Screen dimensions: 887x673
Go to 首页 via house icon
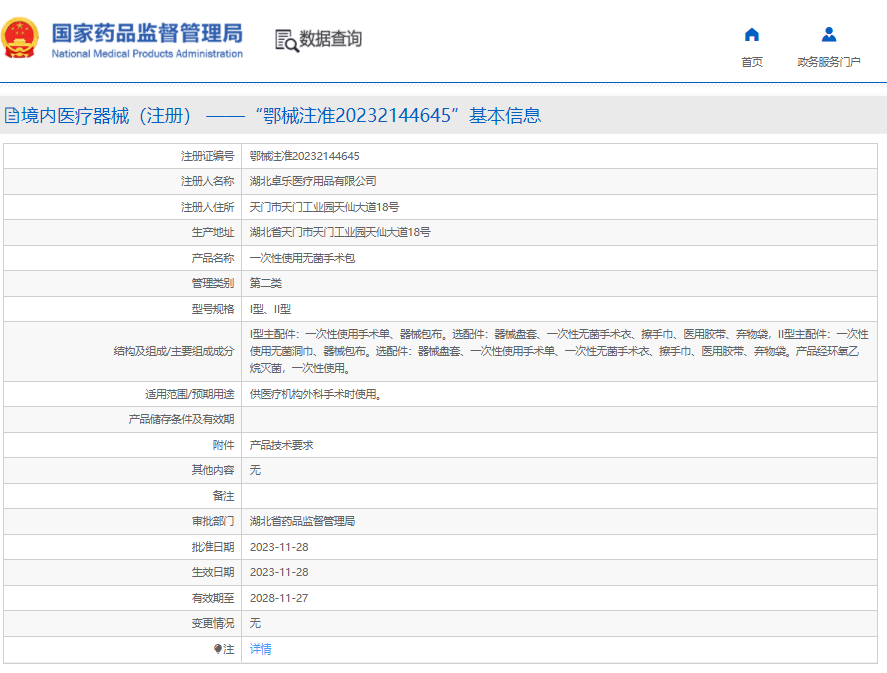(751, 35)
